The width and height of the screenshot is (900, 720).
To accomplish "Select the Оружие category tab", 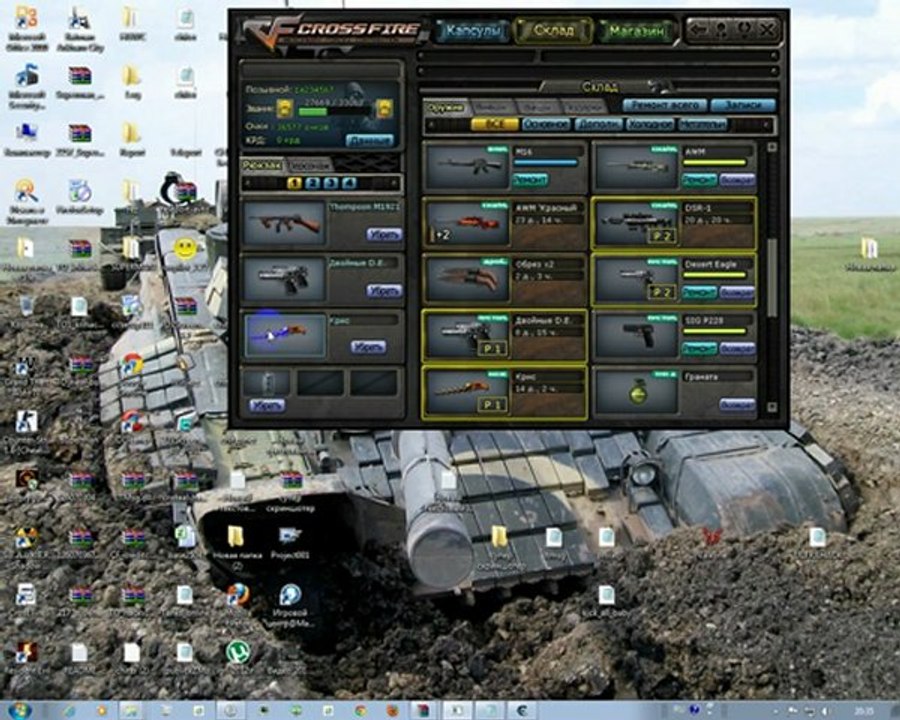I will pyautogui.click(x=446, y=107).
